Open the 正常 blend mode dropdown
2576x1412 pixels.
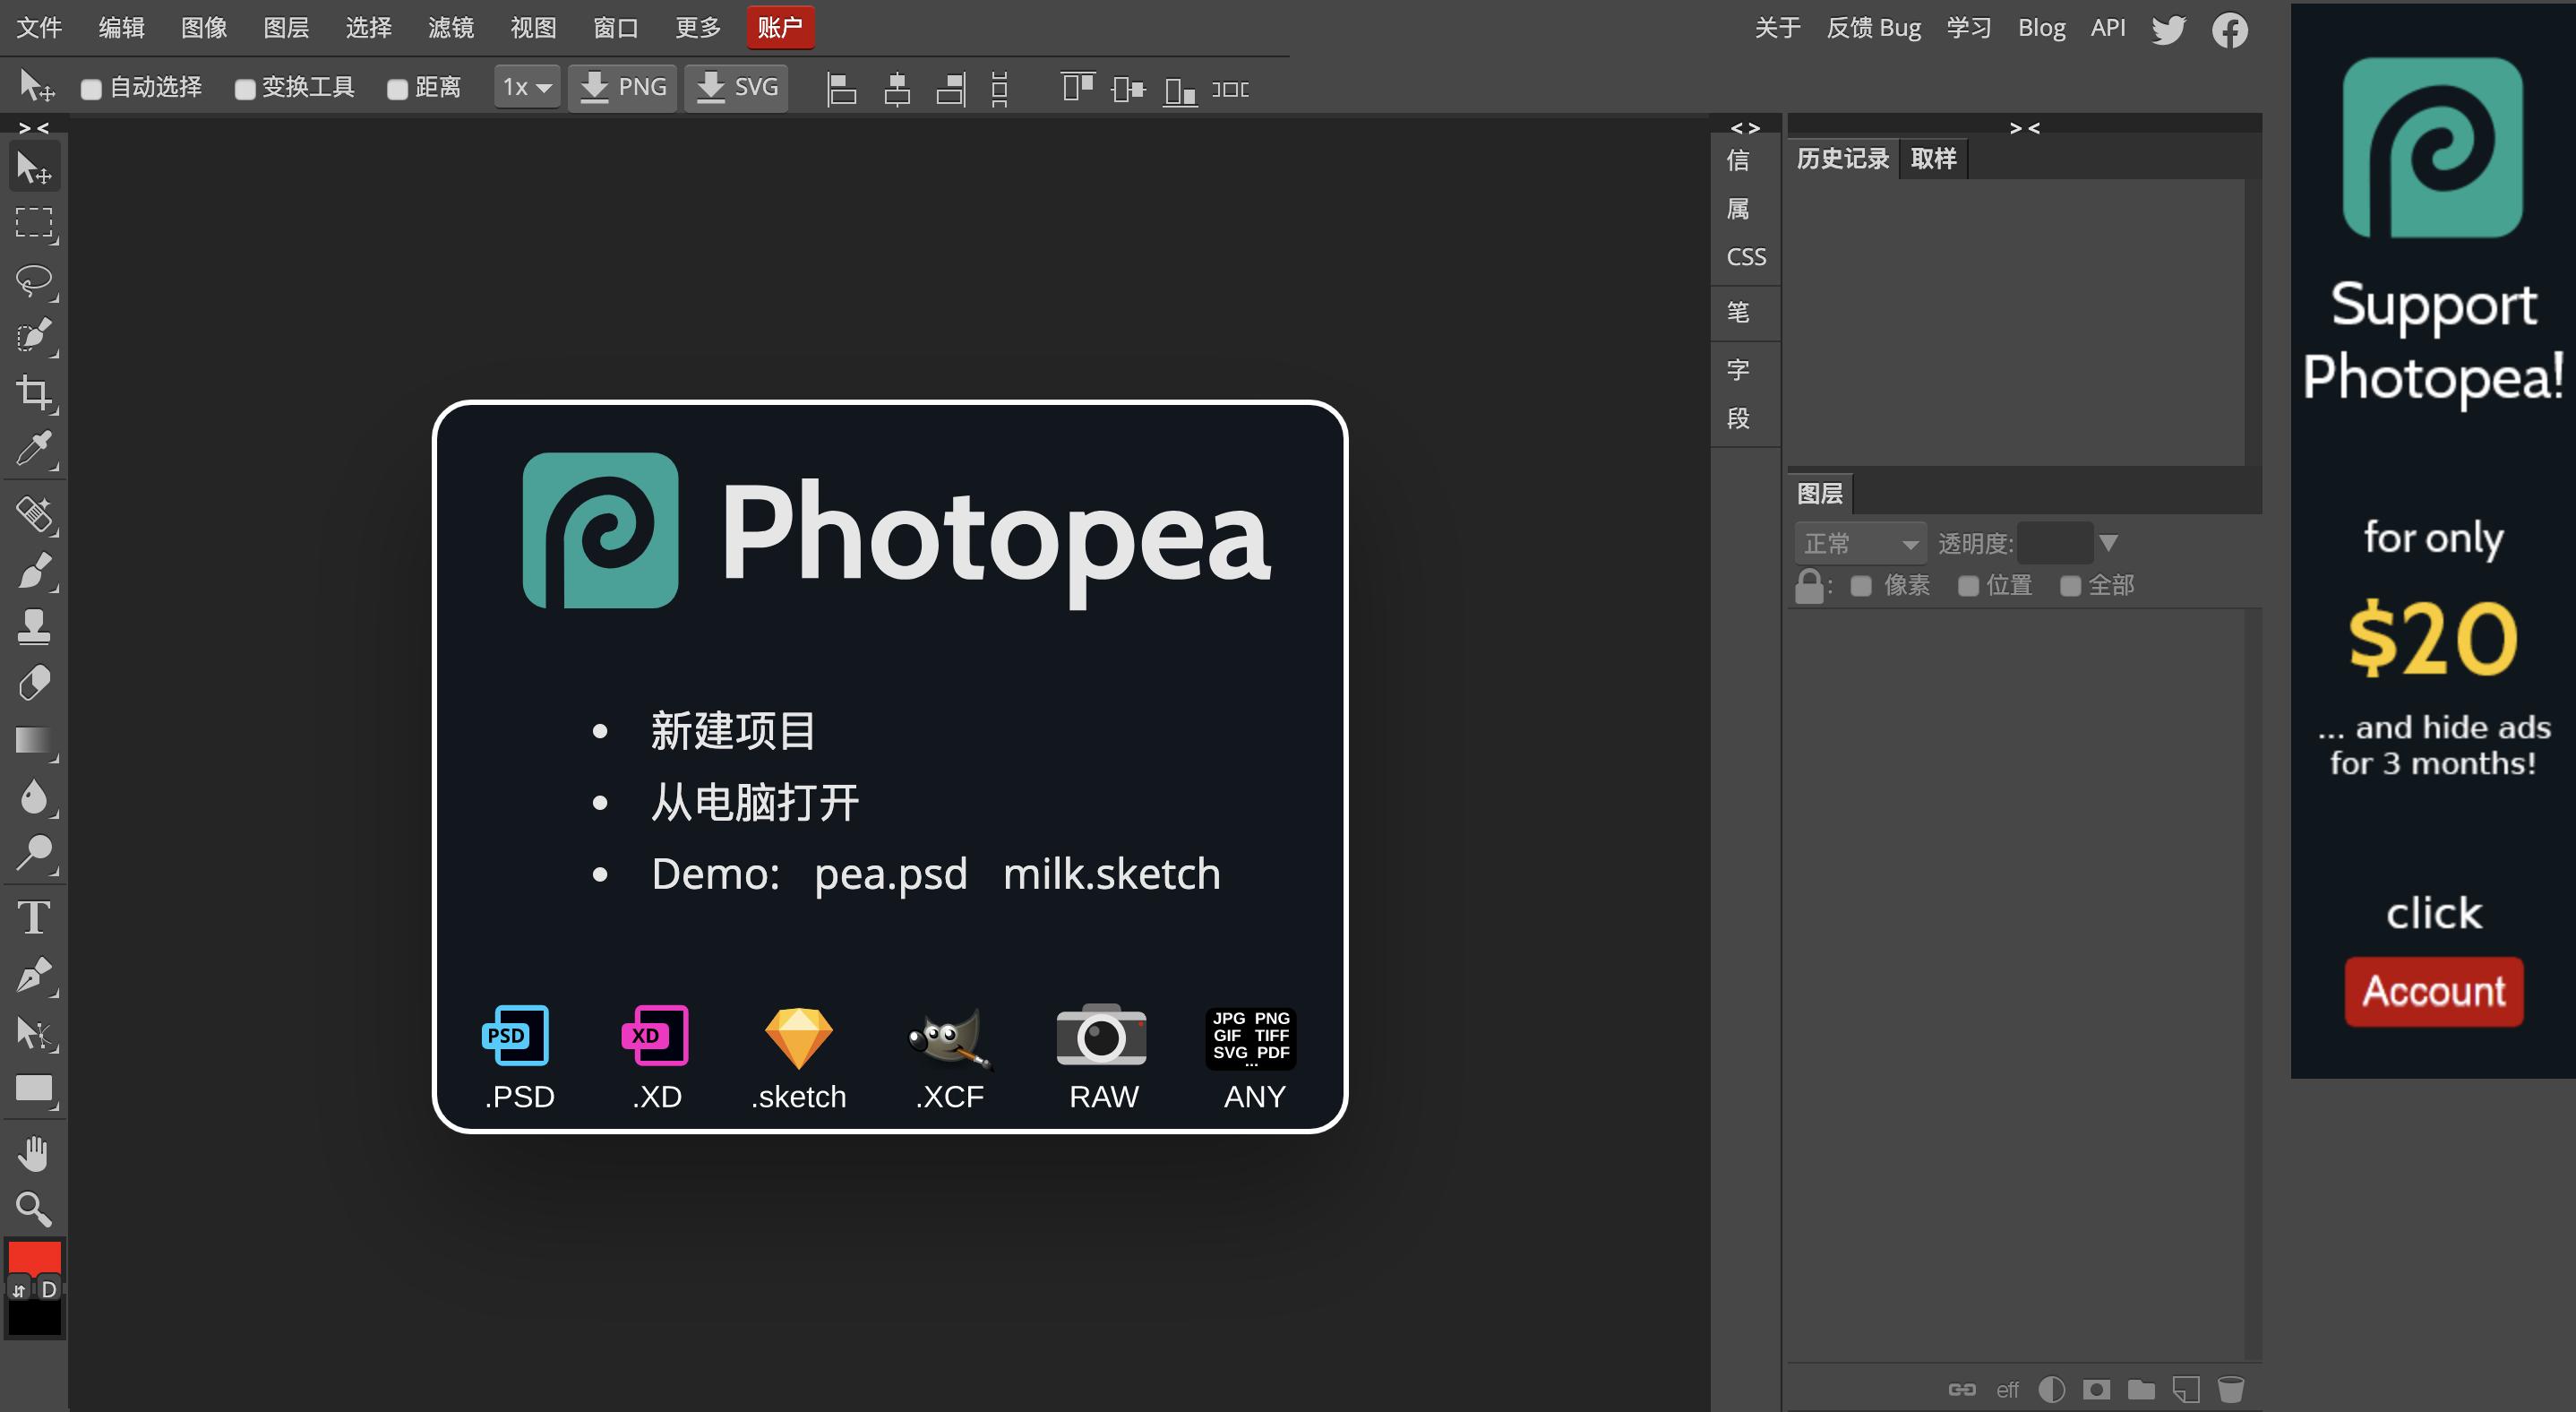point(1860,542)
